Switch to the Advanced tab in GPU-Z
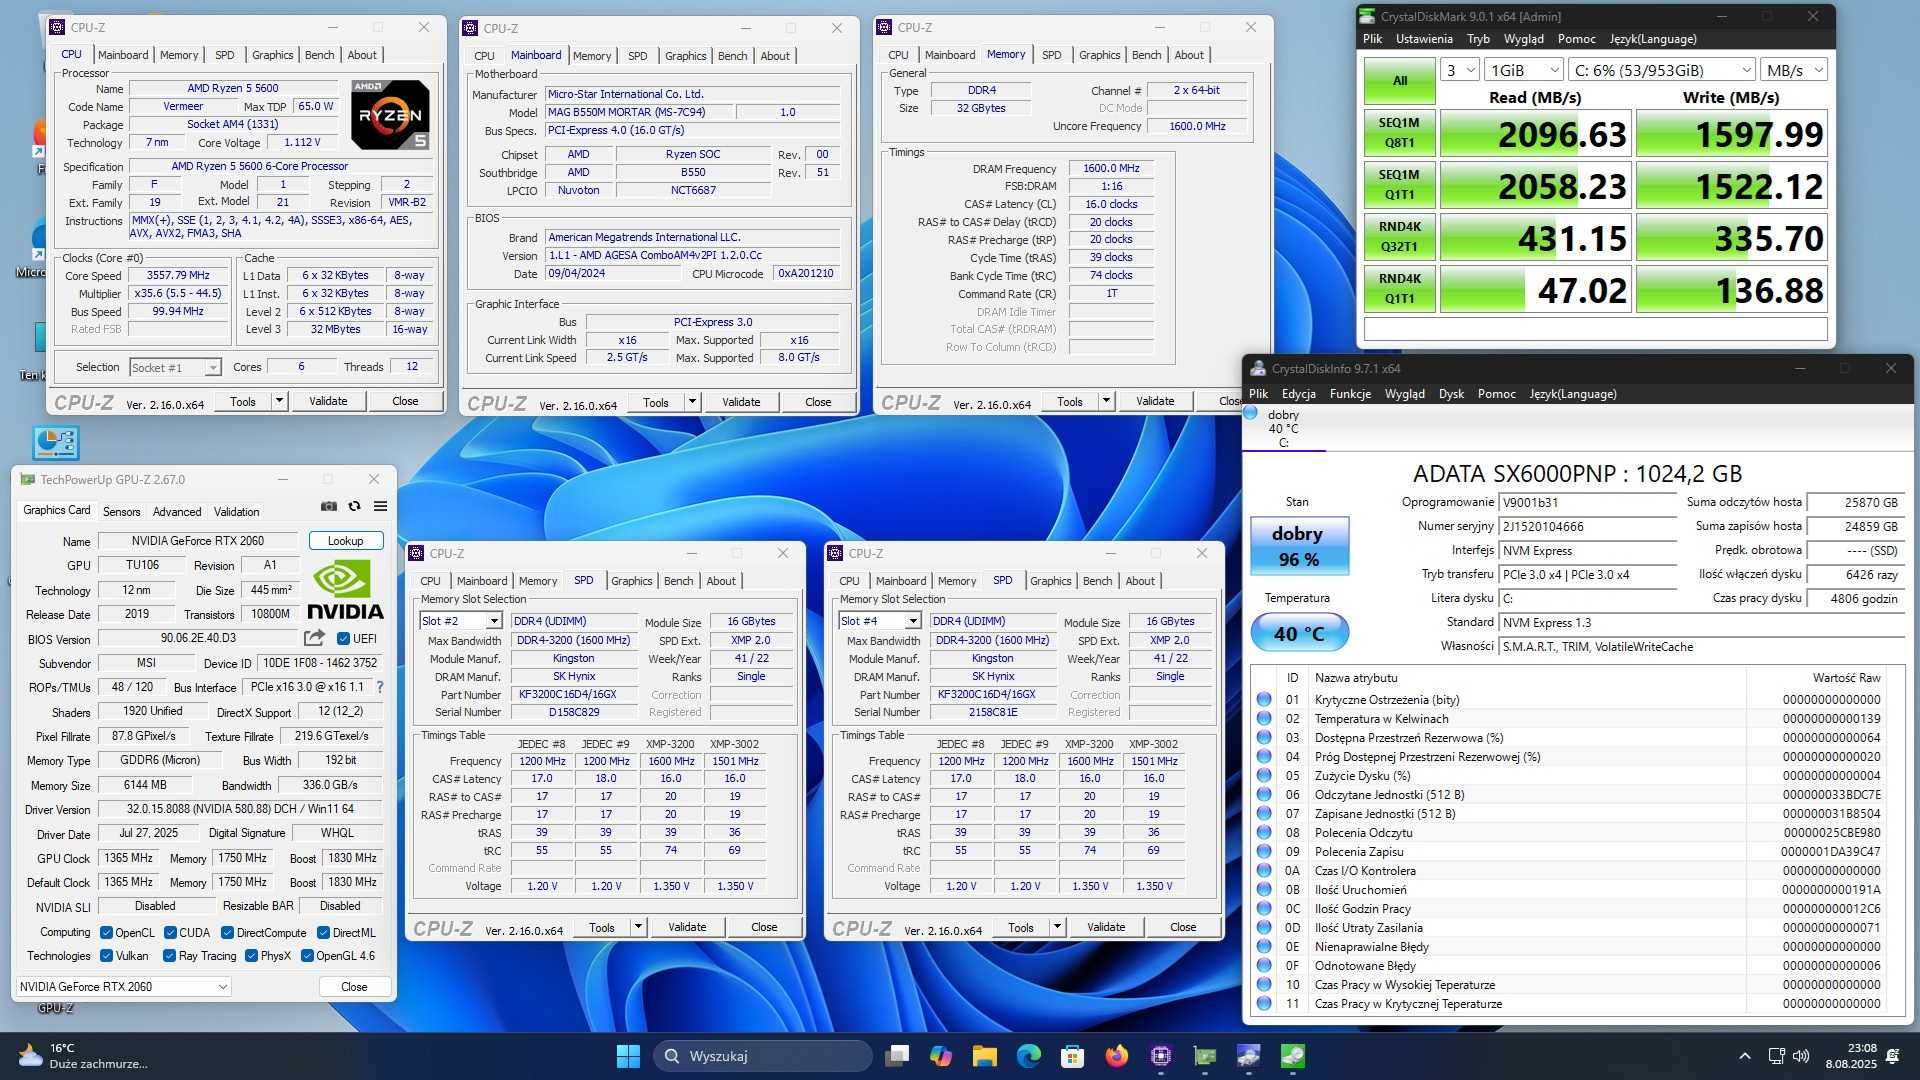 pyautogui.click(x=177, y=512)
